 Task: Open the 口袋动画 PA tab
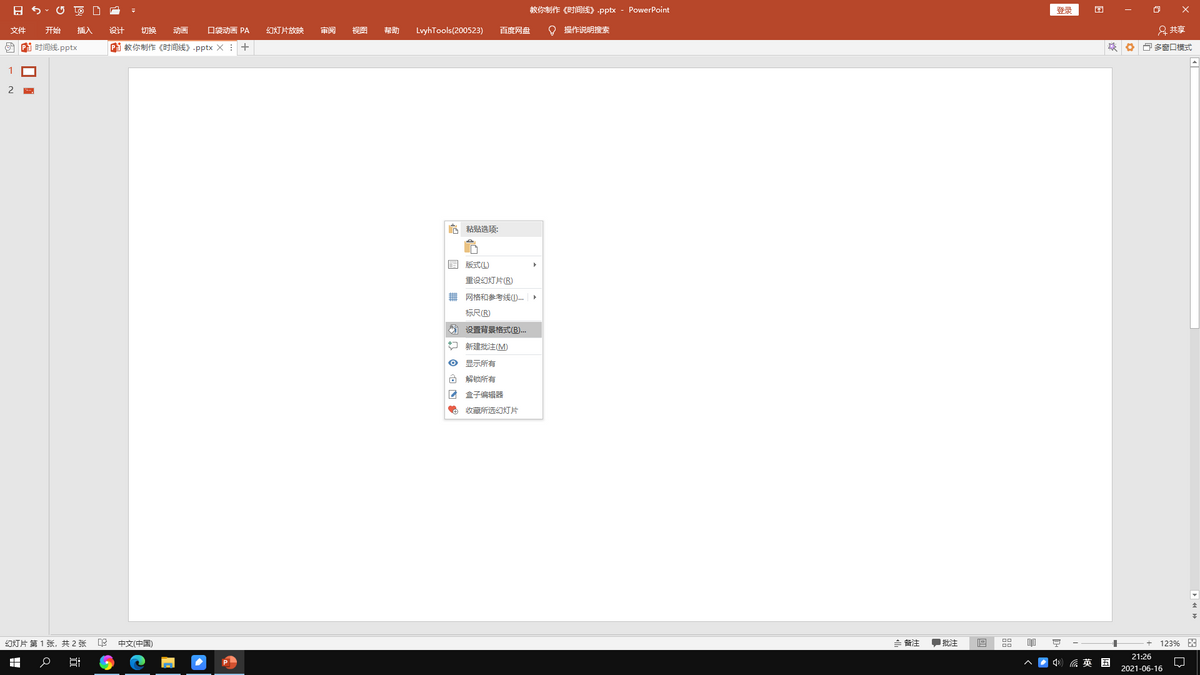[228, 30]
